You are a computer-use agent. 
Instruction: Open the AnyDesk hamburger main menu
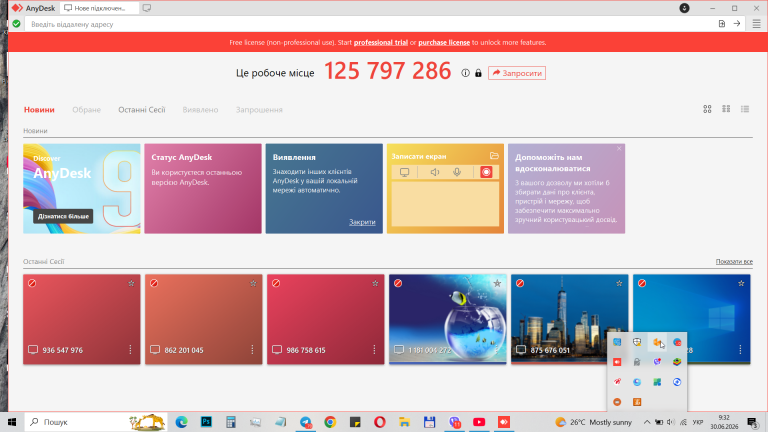(x=756, y=24)
